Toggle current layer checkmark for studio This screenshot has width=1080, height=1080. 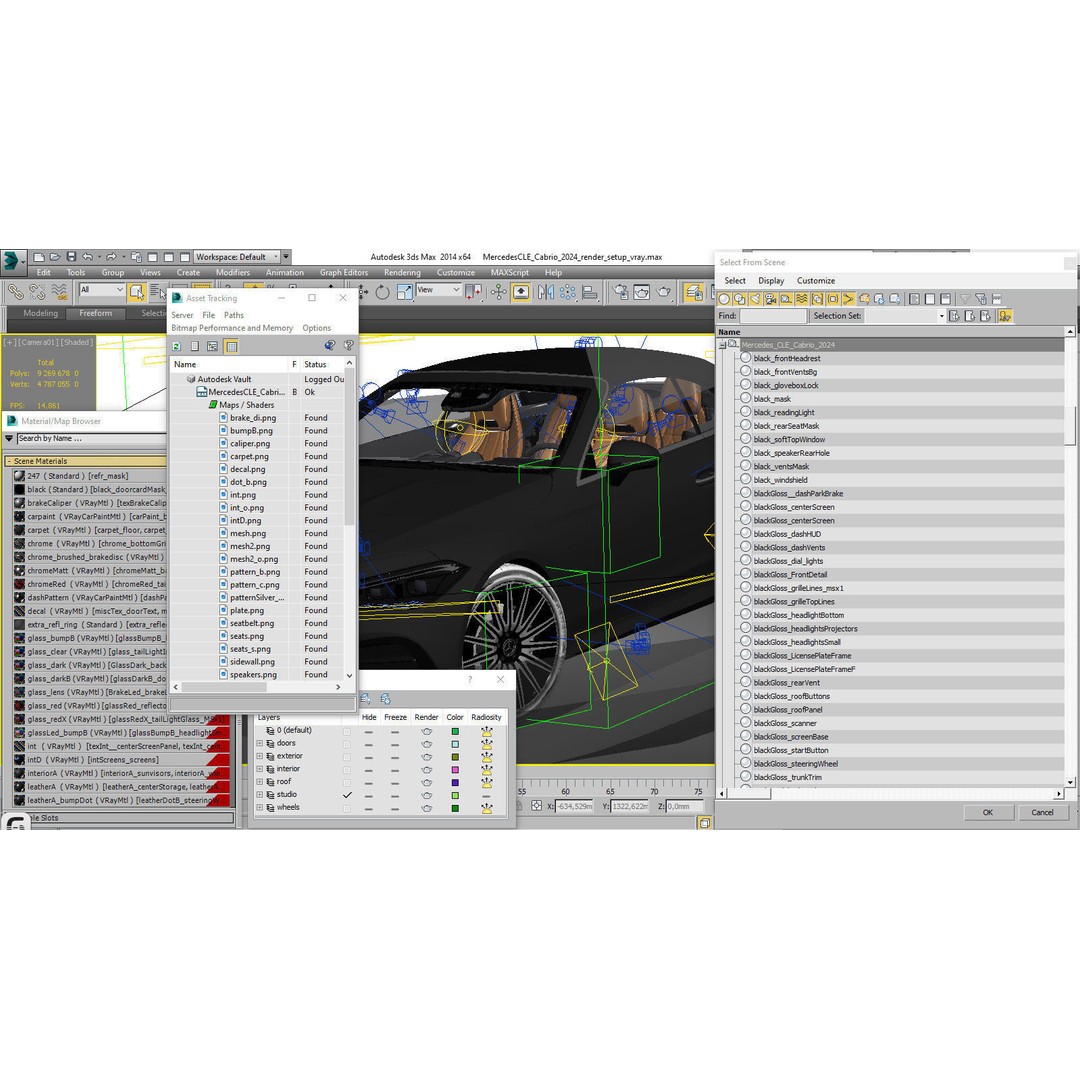click(x=346, y=795)
